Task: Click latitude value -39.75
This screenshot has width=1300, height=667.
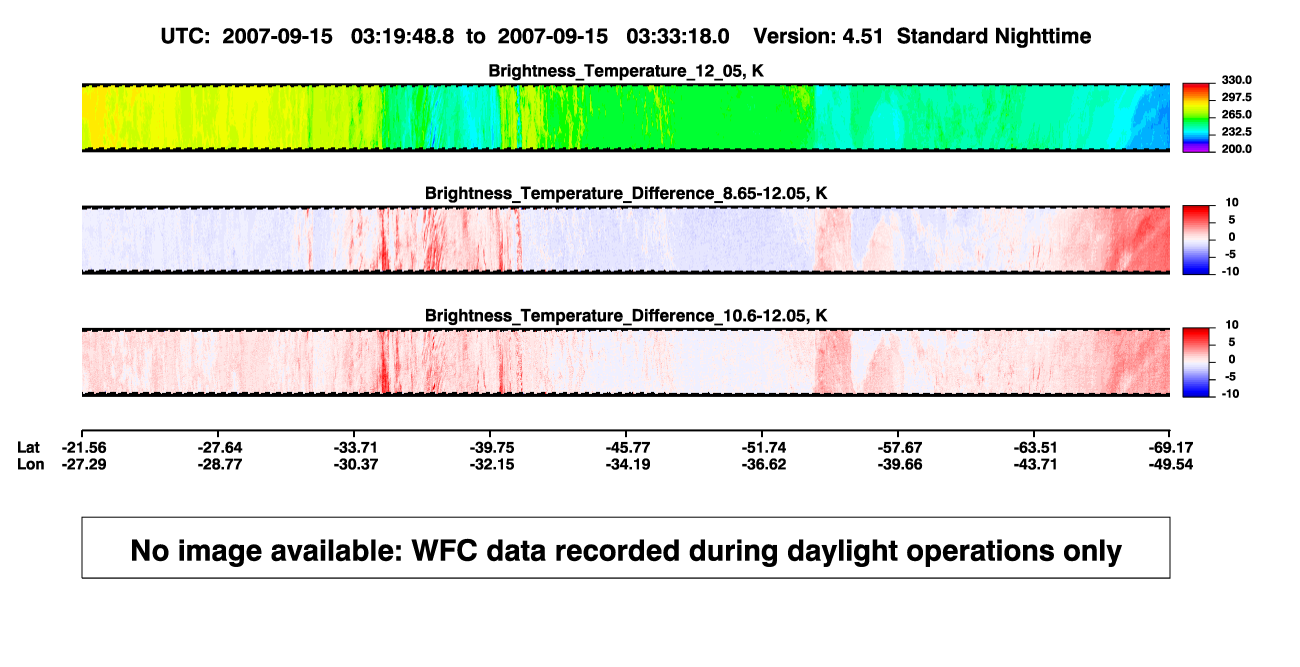Action: tap(493, 447)
